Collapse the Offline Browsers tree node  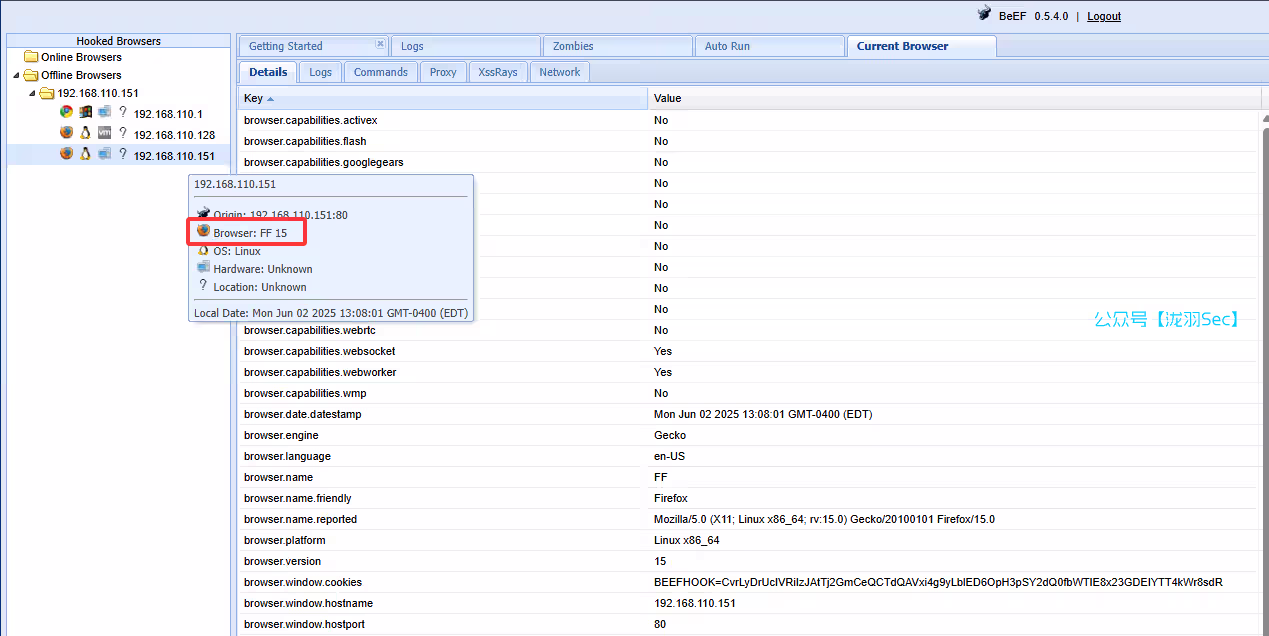click(x=16, y=75)
